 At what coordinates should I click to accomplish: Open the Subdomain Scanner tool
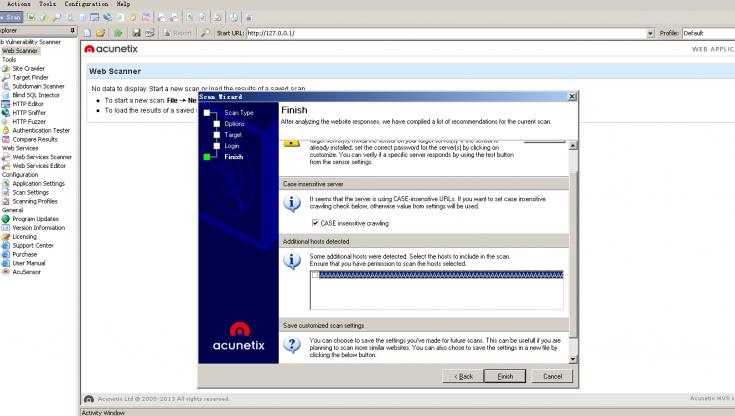(38, 86)
